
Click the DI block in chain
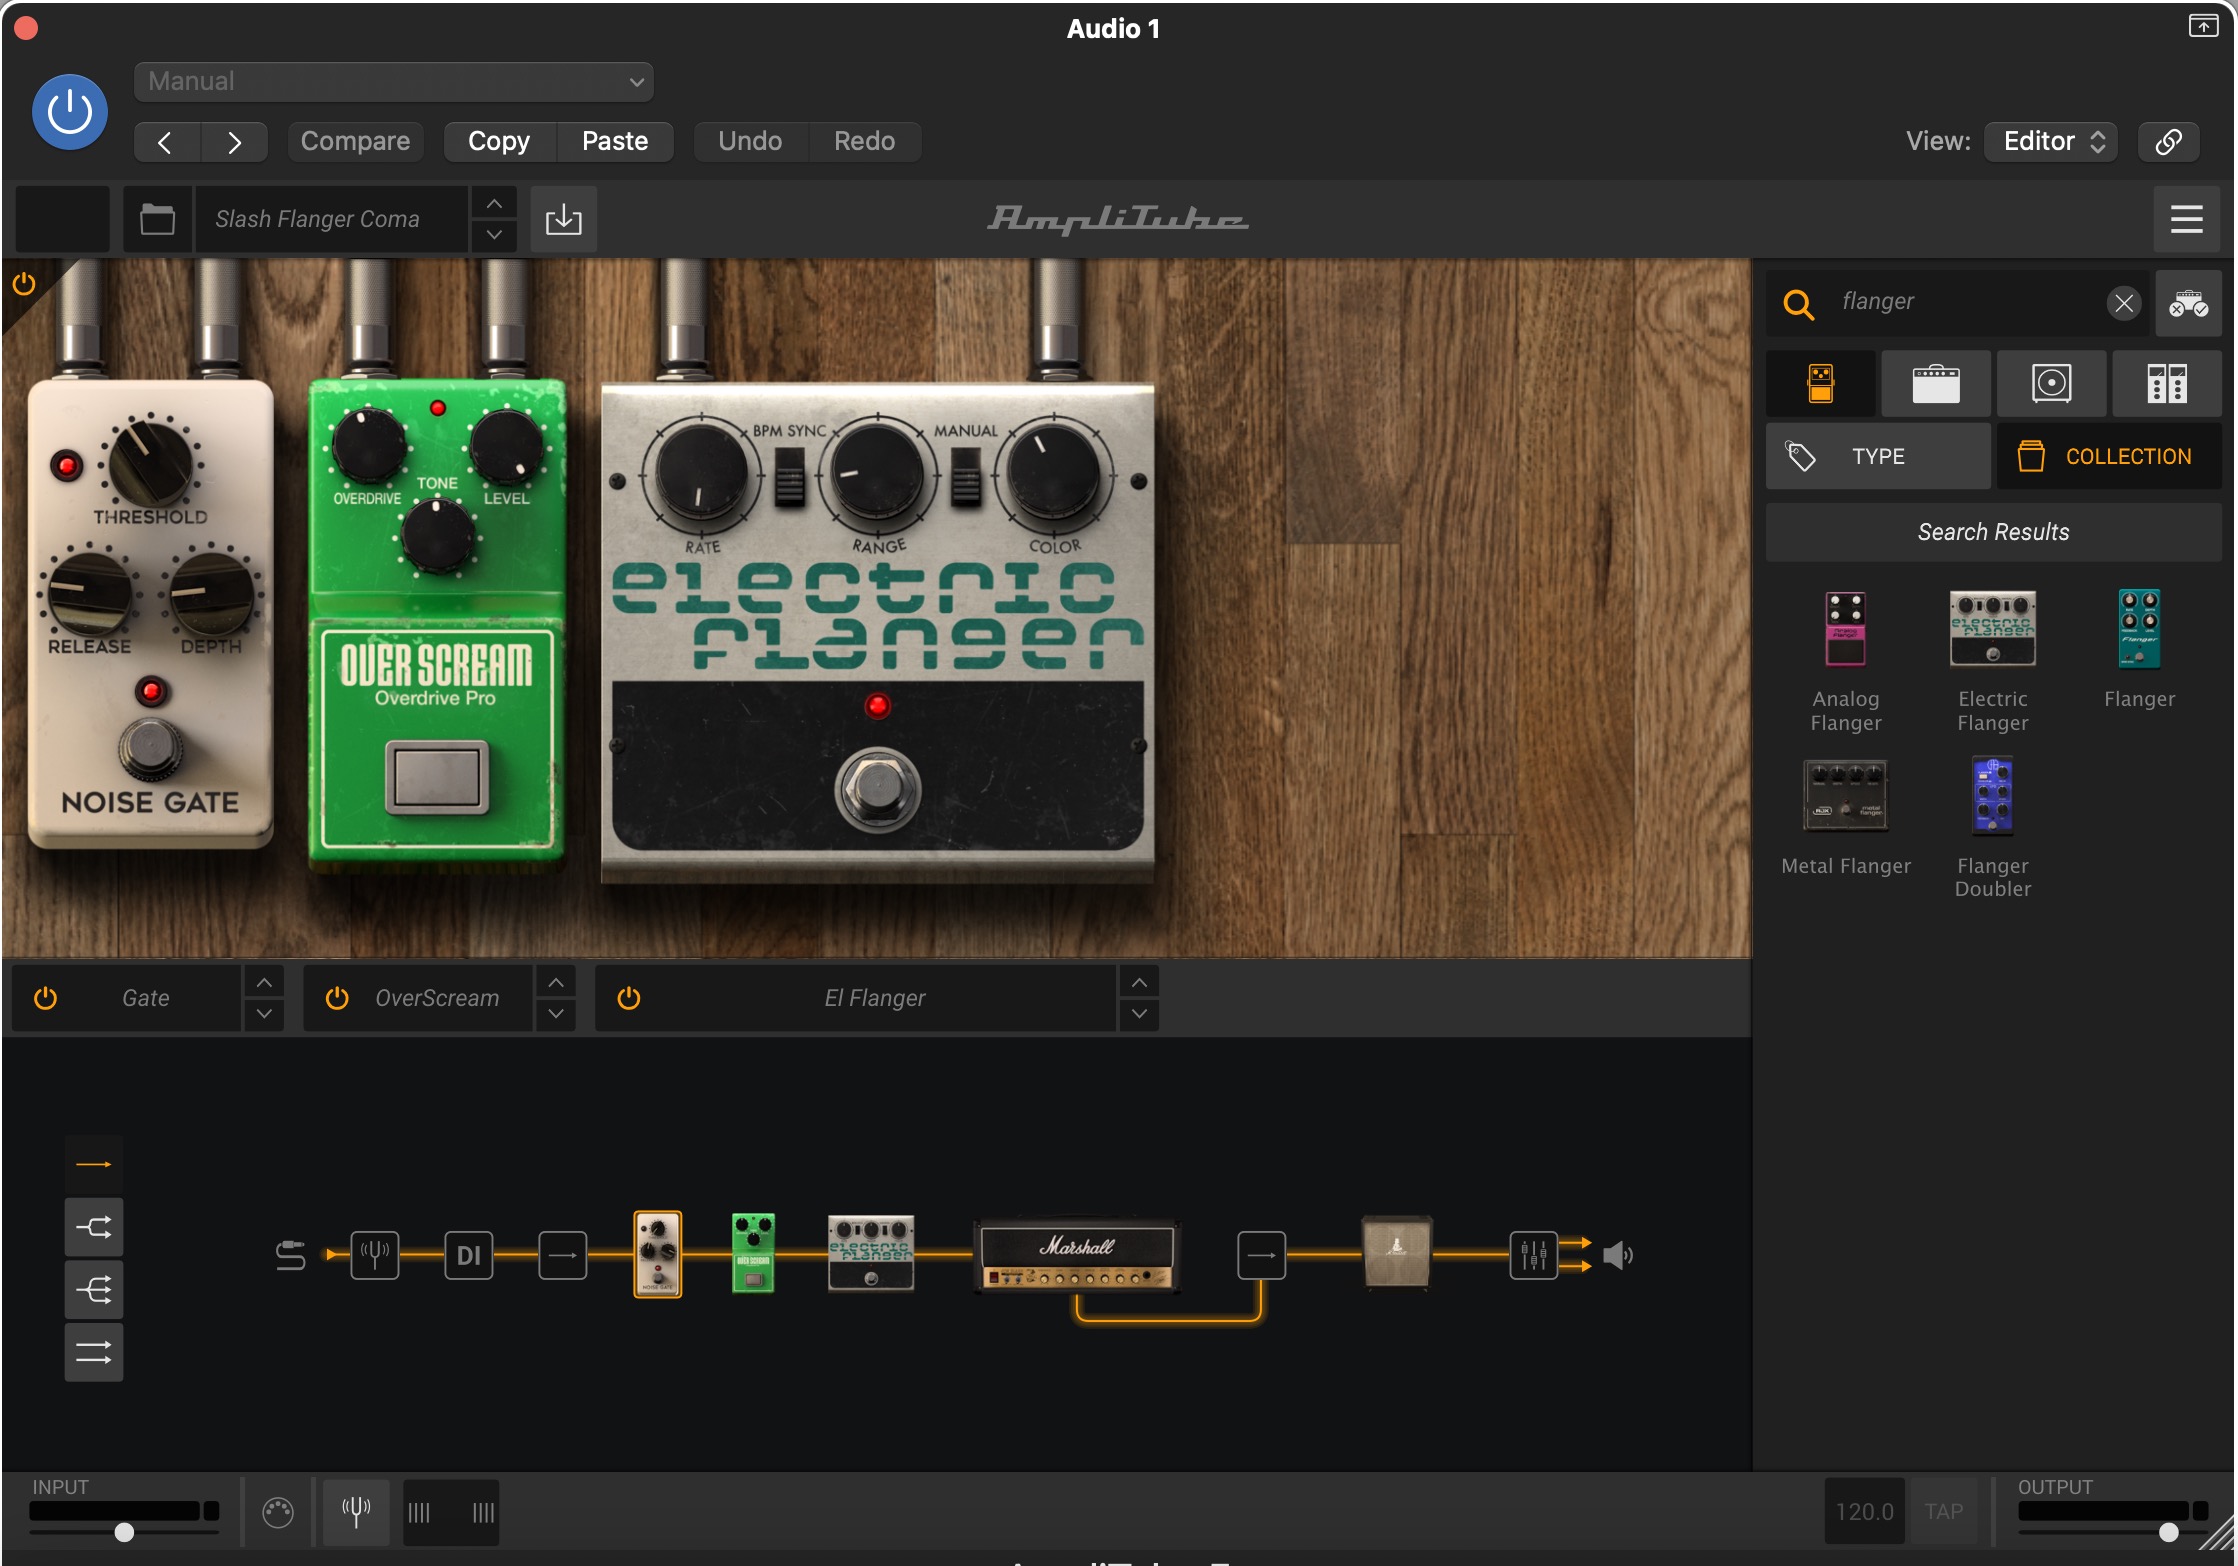pyautogui.click(x=469, y=1255)
